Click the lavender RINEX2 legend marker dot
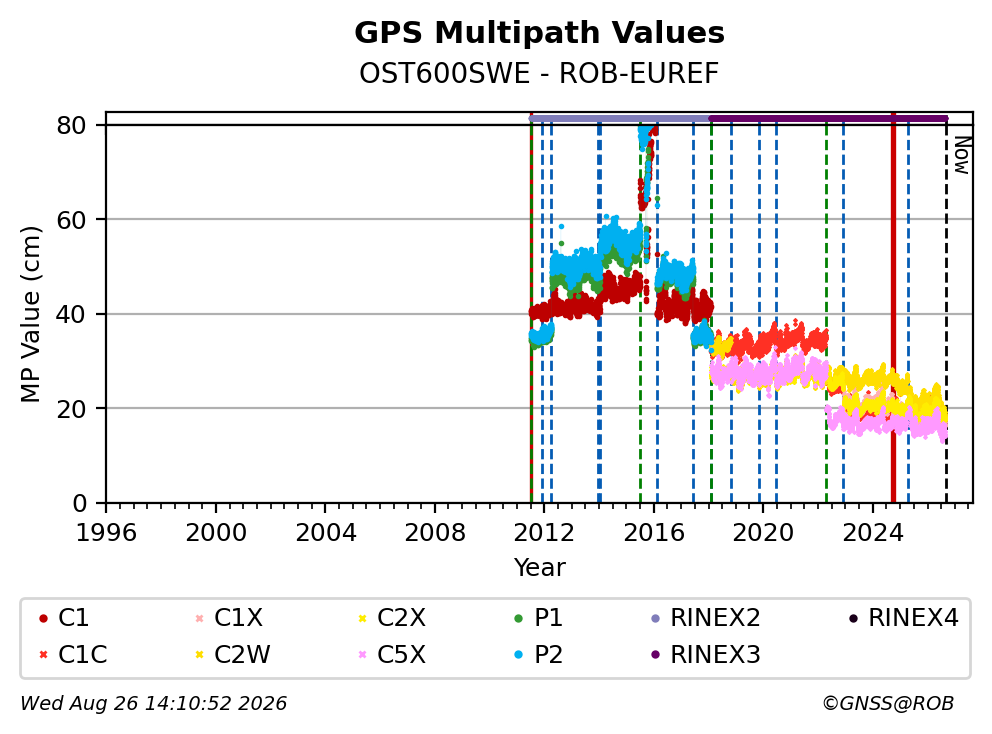This screenshot has height=734, width=992. tap(655, 618)
